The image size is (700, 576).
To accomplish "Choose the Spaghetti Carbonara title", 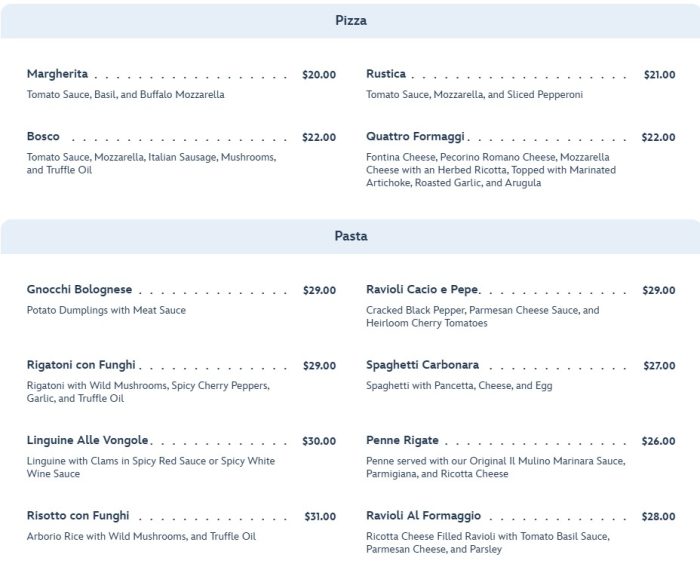I will point(422,365).
